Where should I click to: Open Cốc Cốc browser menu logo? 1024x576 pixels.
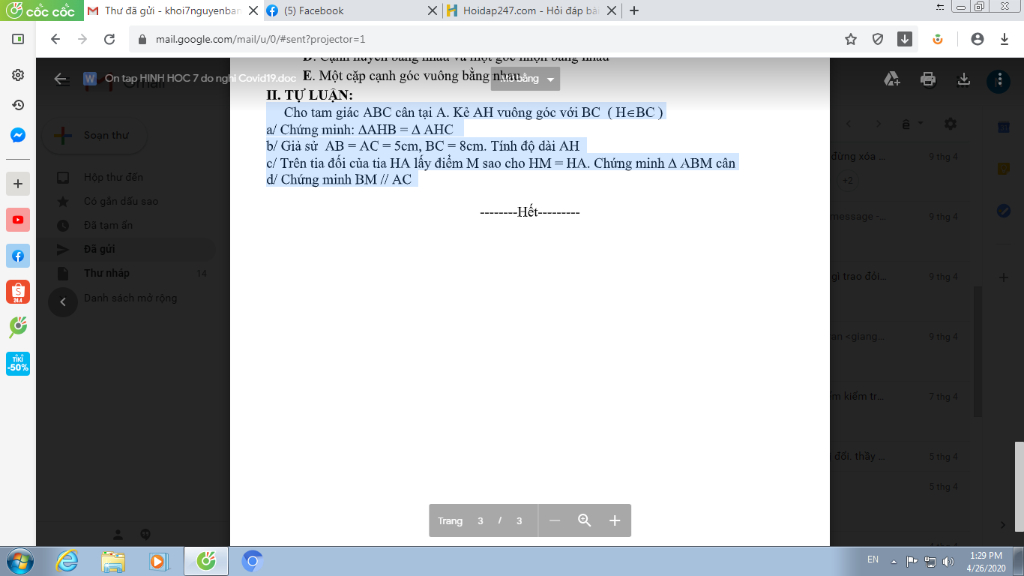tap(41, 10)
